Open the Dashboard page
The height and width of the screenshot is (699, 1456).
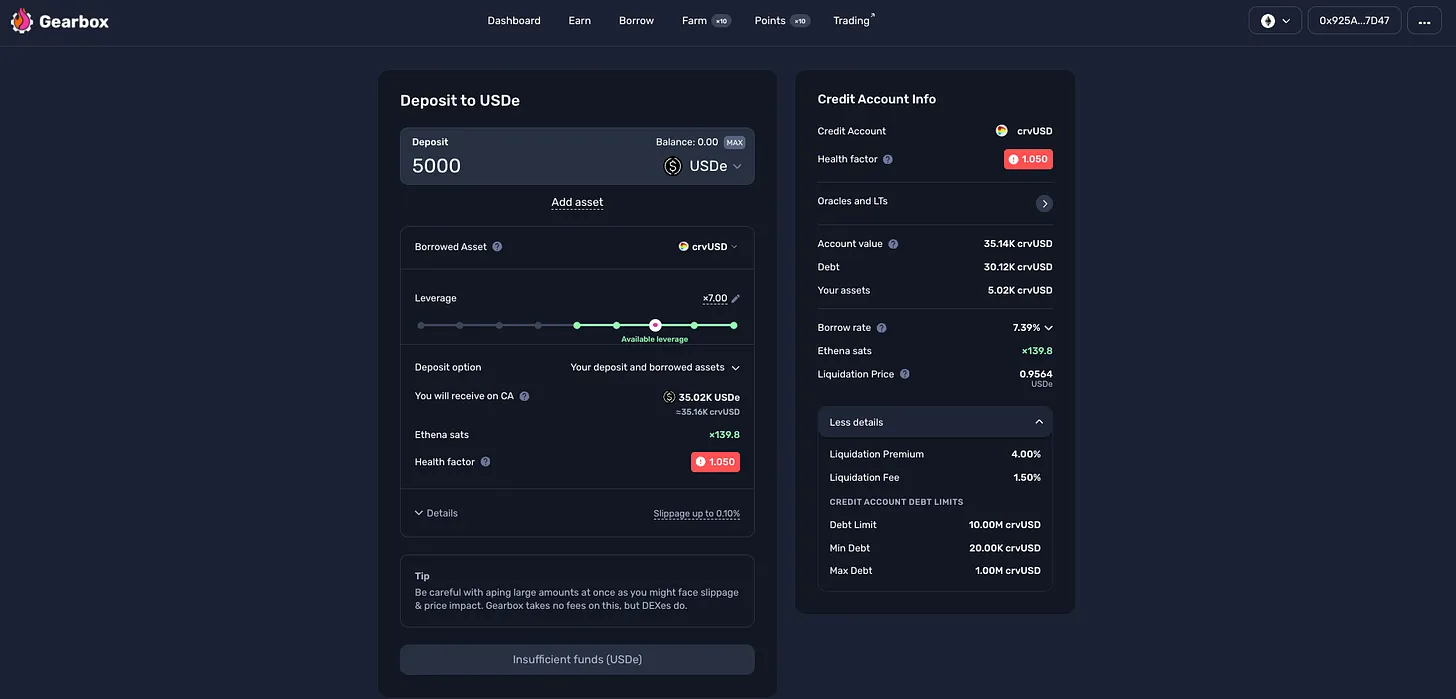pos(514,21)
